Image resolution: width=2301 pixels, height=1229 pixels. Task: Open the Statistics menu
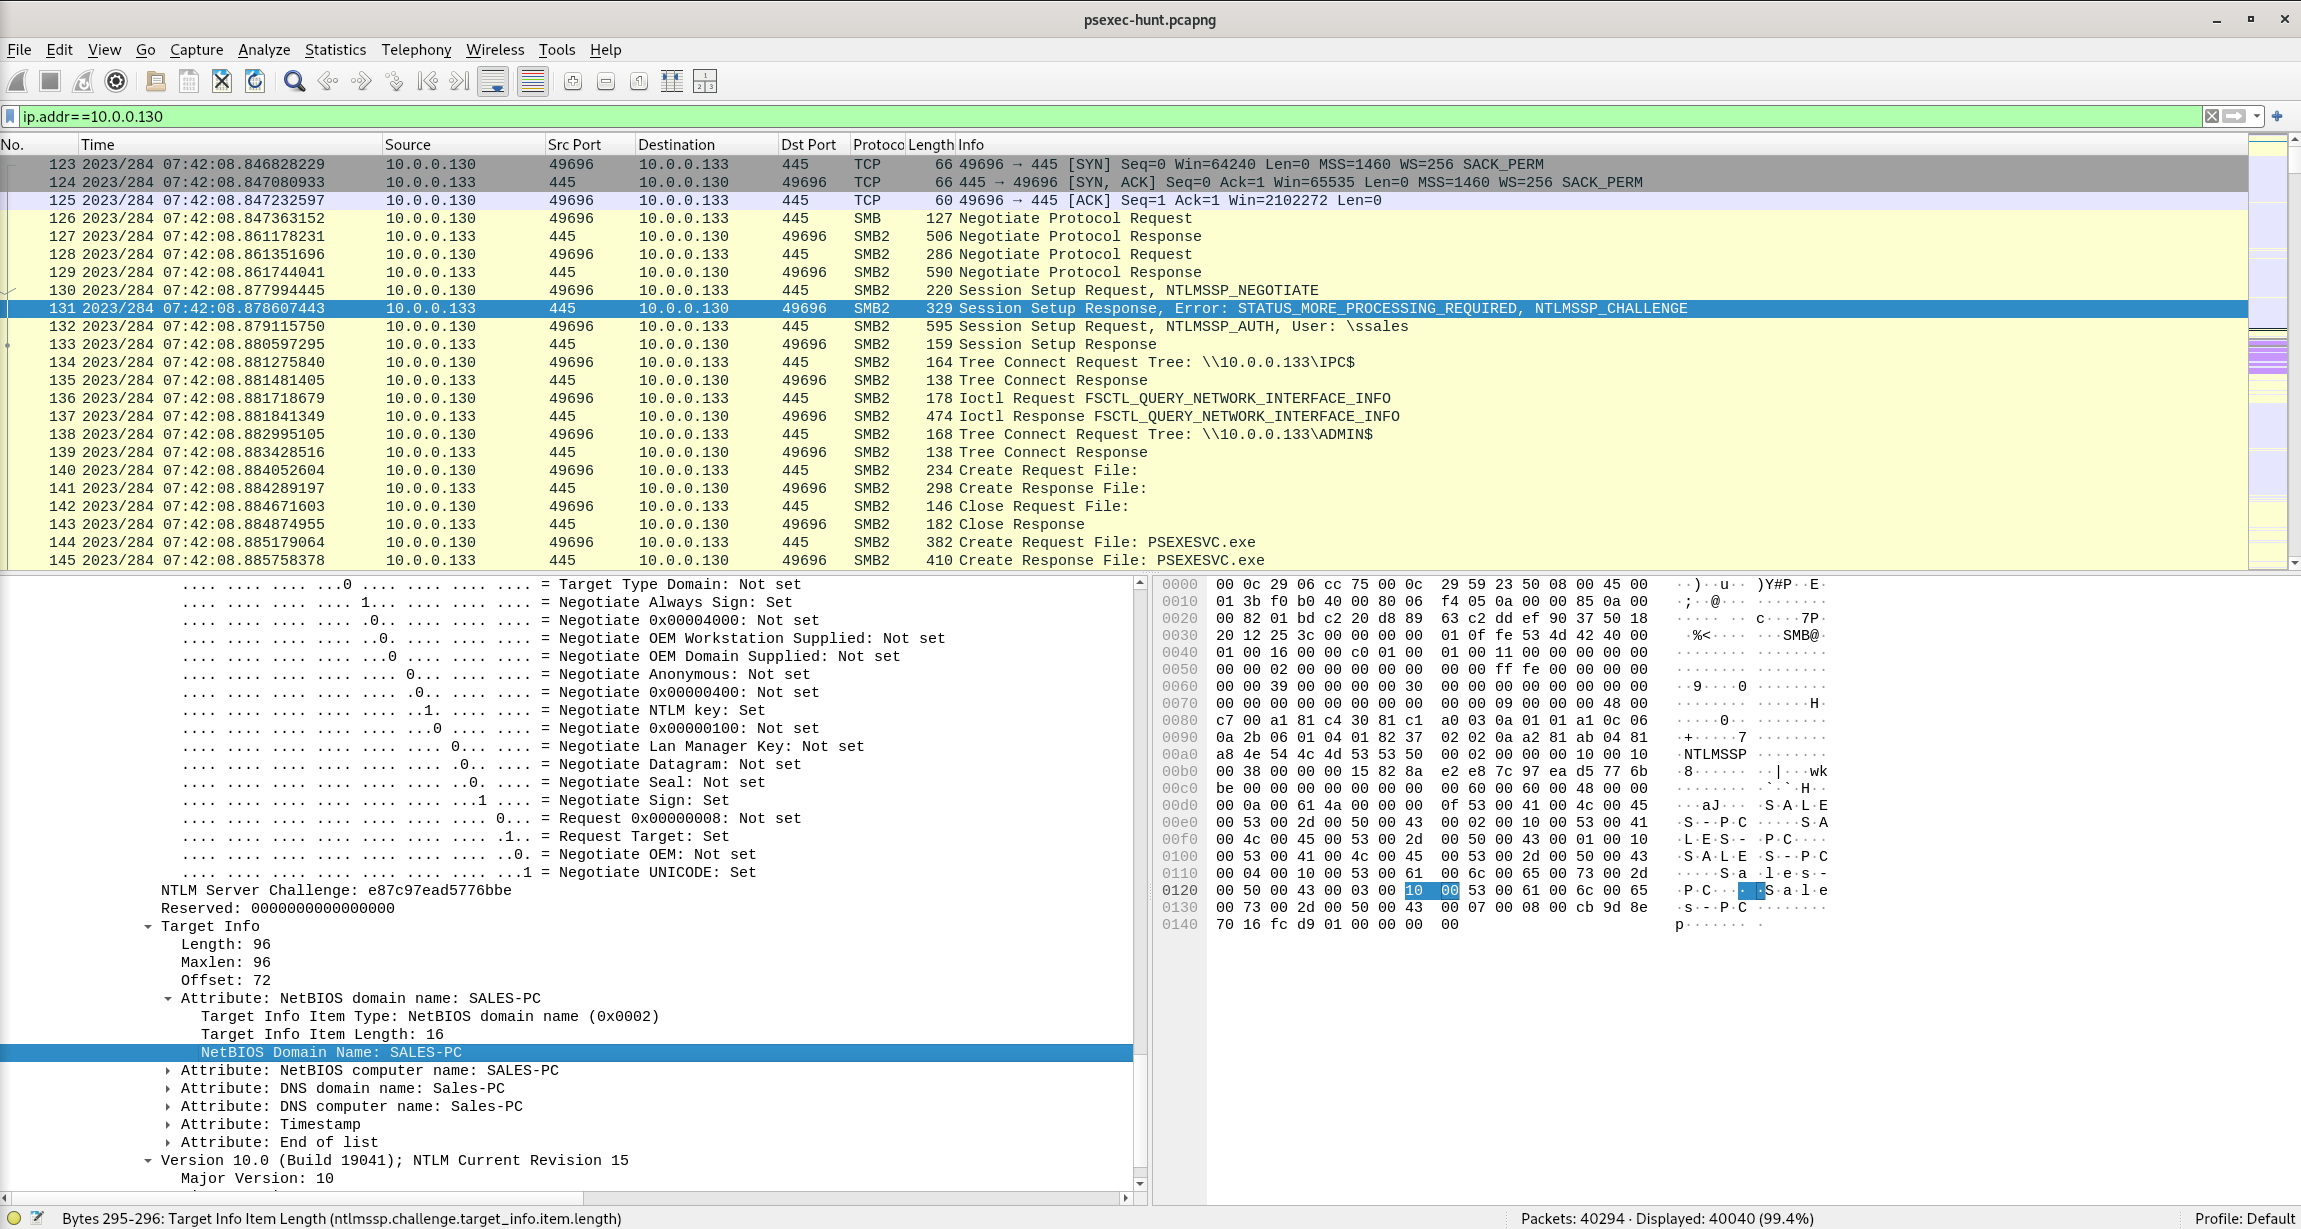click(335, 50)
